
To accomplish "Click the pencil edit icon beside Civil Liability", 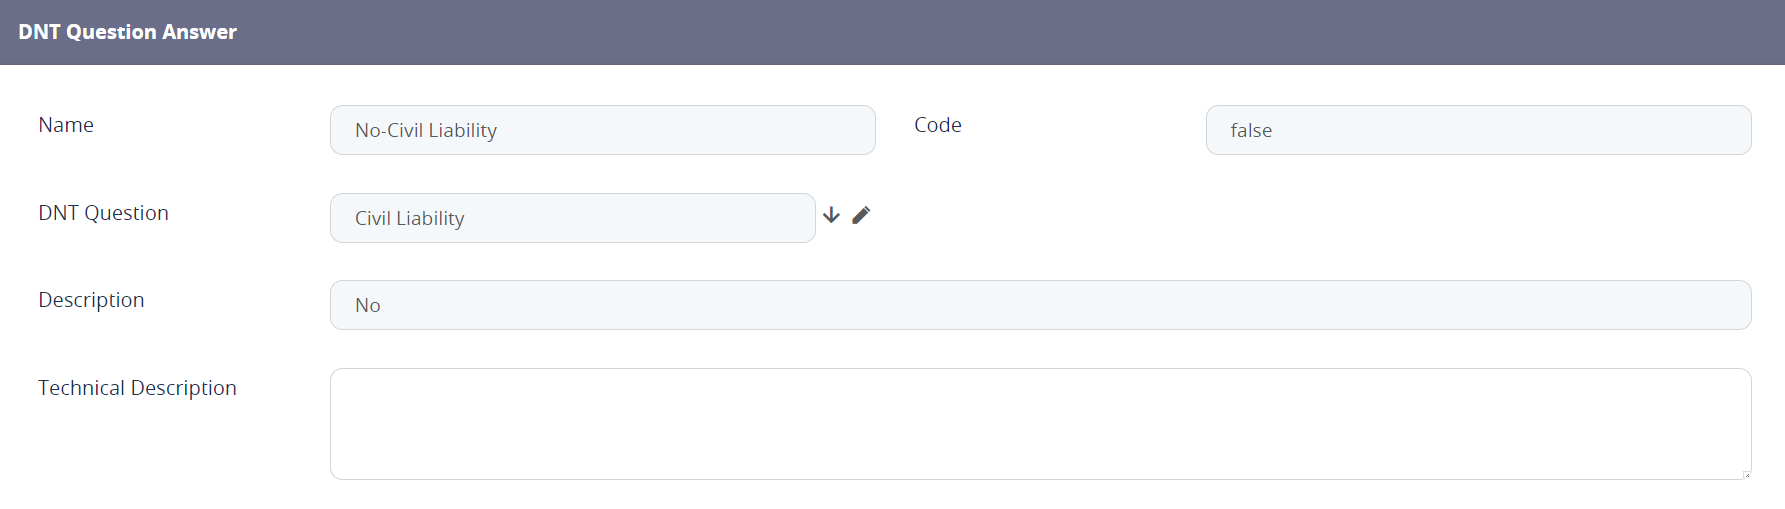I will [x=861, y=215].
